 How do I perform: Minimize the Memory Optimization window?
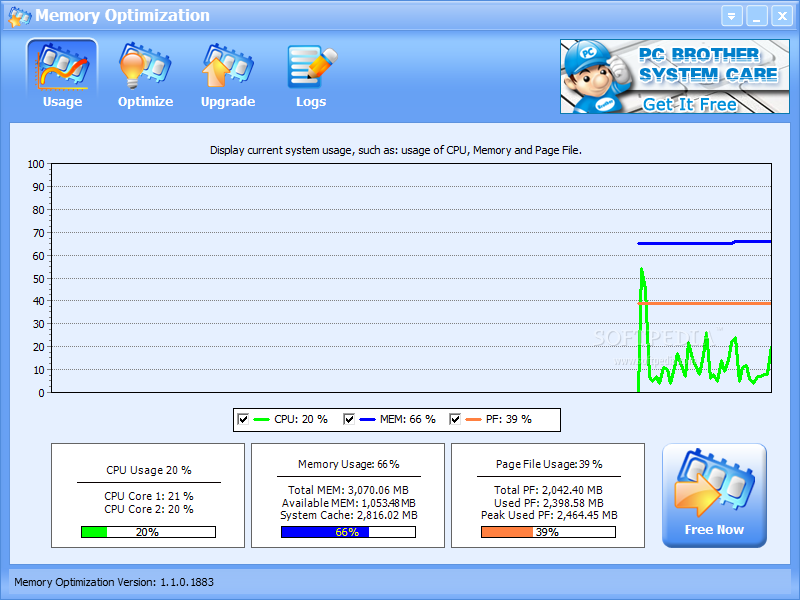[757, 16]
